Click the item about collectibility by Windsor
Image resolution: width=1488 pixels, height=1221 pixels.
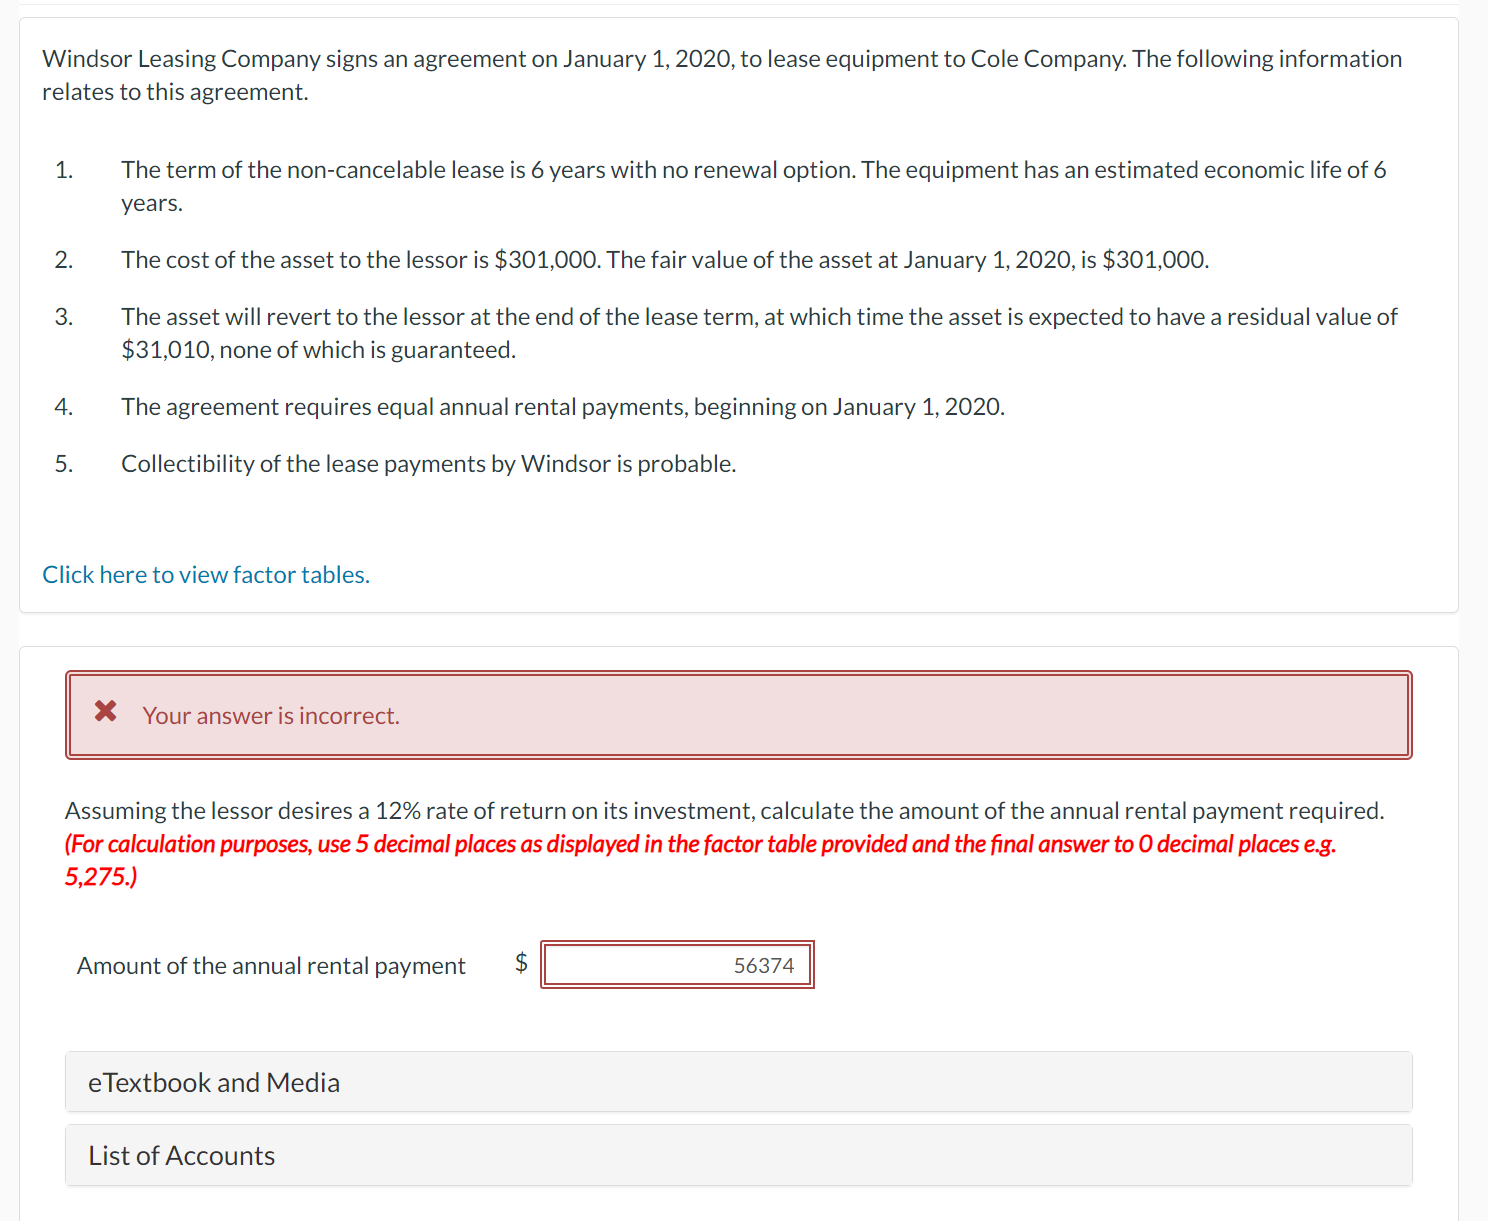[428, 464]
